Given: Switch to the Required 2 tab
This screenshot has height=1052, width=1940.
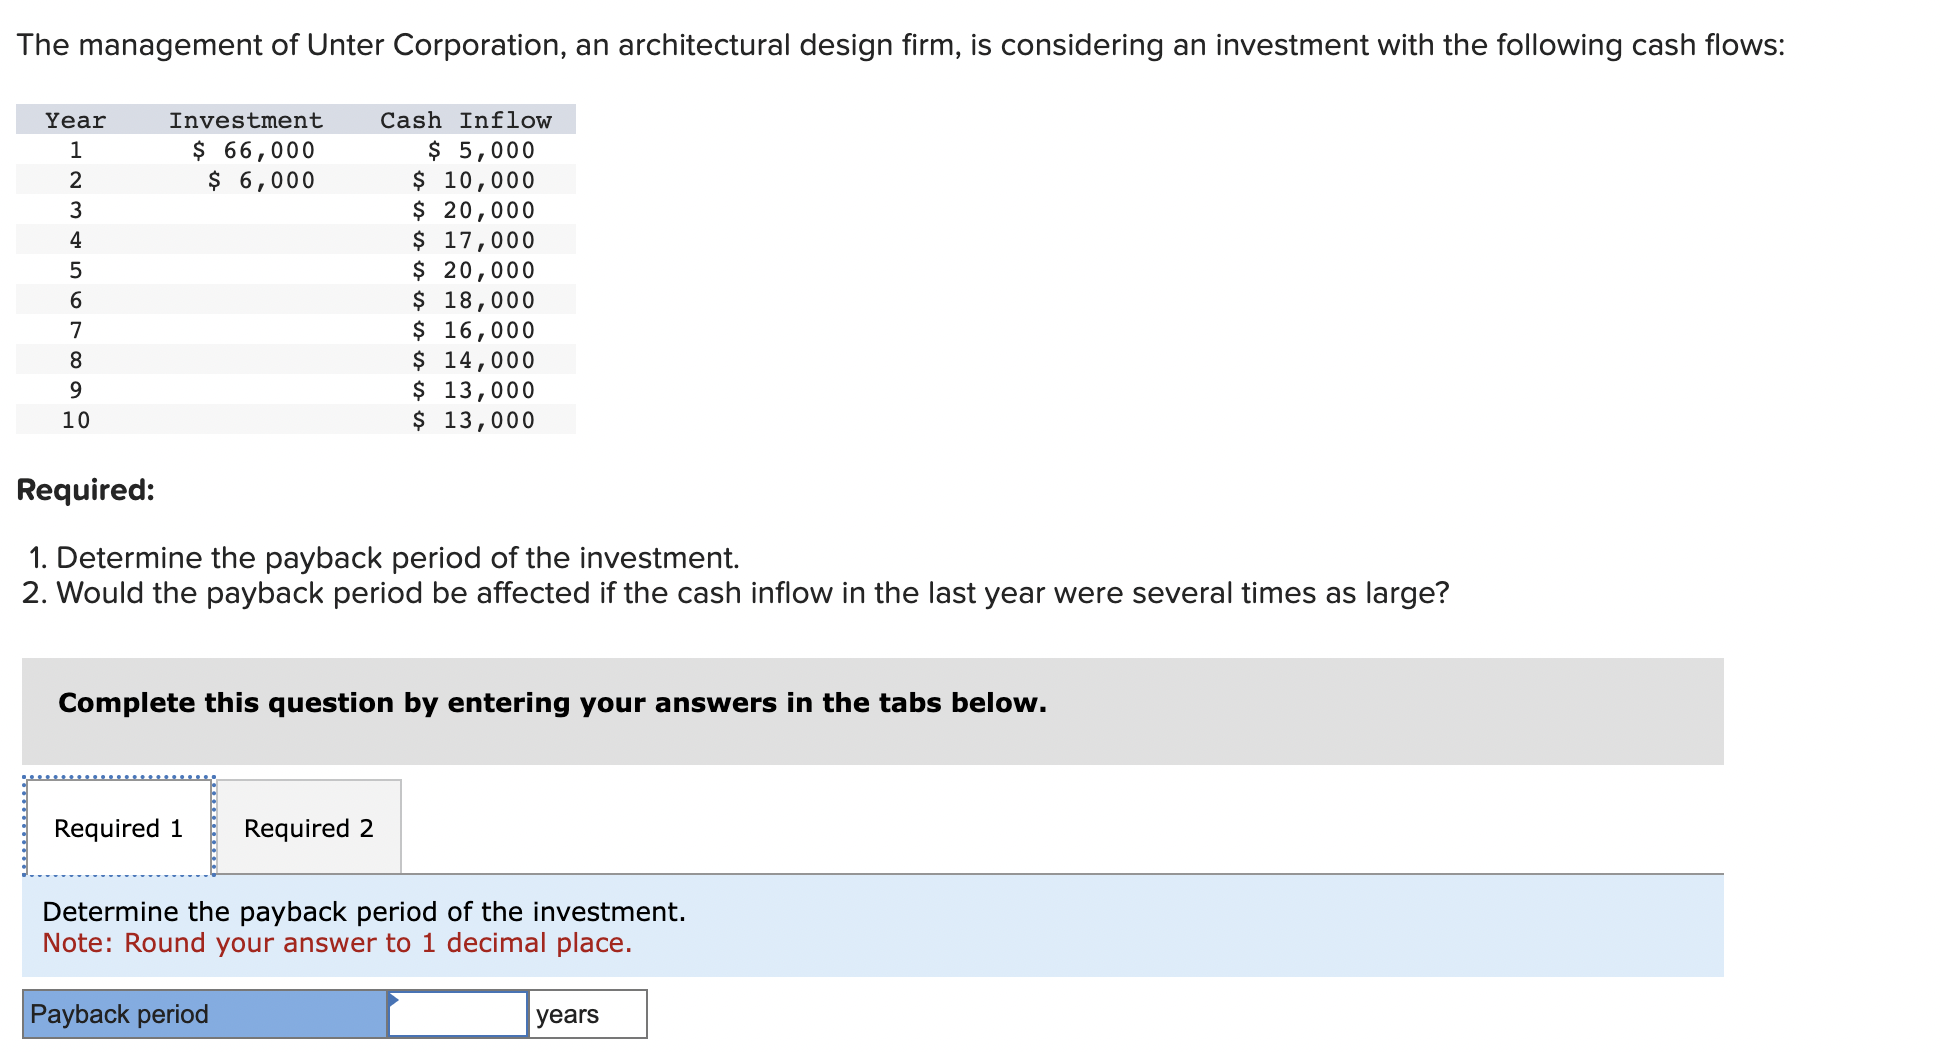Looking at the screenshot, I should click(308, 827).
